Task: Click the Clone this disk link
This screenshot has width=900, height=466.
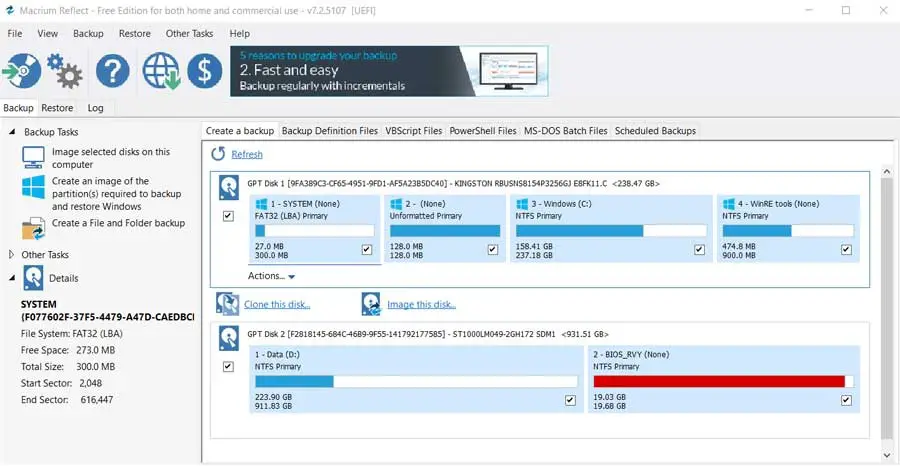Action: click(277, 305)
